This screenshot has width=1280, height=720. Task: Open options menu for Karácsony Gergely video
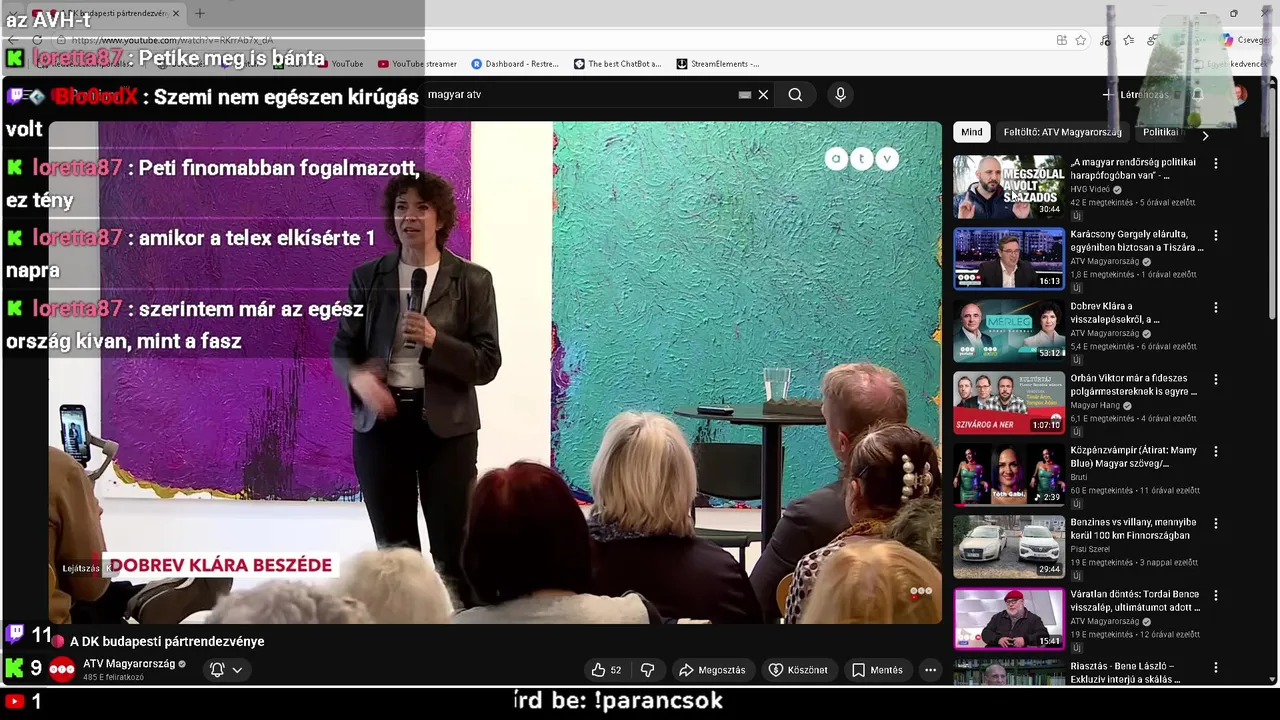(1216, 235)
